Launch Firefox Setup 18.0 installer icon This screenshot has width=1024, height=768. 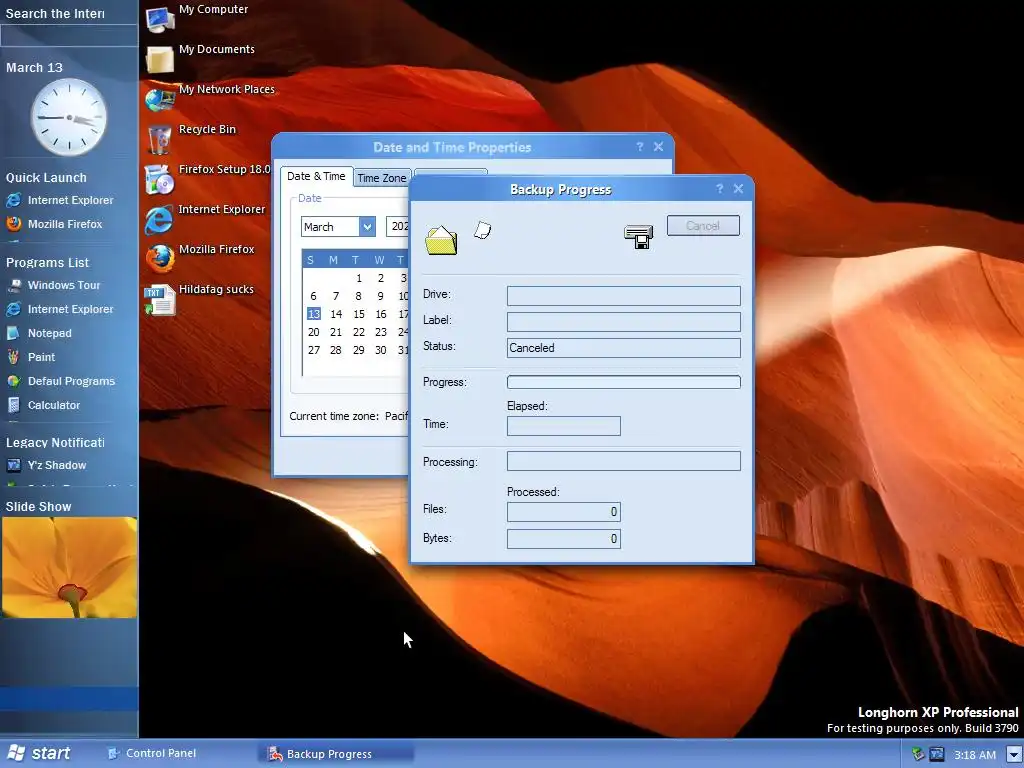(160, 179)
